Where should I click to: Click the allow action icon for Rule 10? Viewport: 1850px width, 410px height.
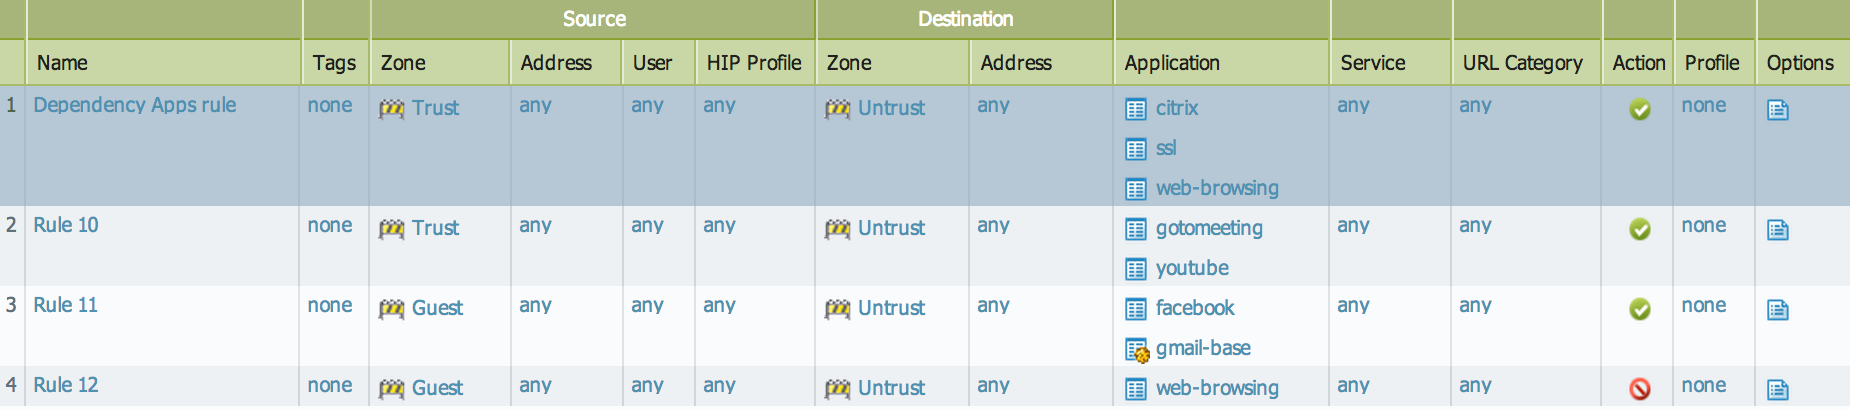pos(1639,229)
